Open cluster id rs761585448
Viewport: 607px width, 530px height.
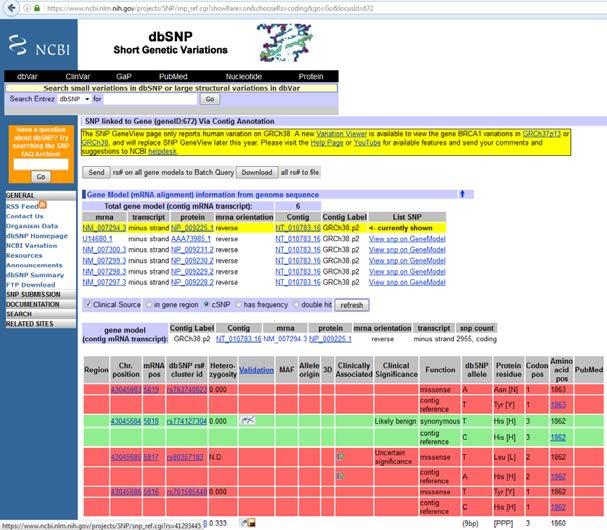click(187, 492)
